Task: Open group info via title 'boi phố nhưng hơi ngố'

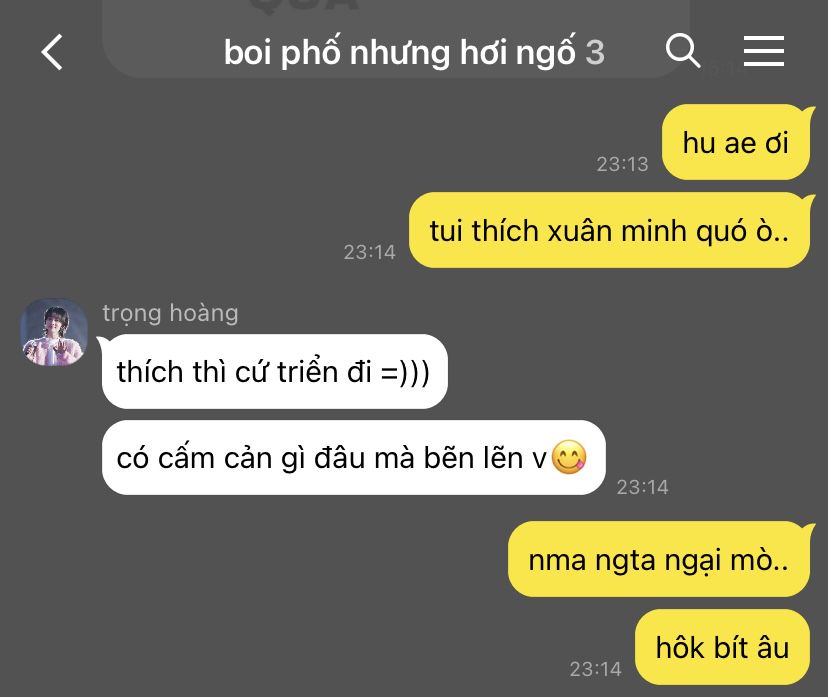Action: [x=400, y=52]
